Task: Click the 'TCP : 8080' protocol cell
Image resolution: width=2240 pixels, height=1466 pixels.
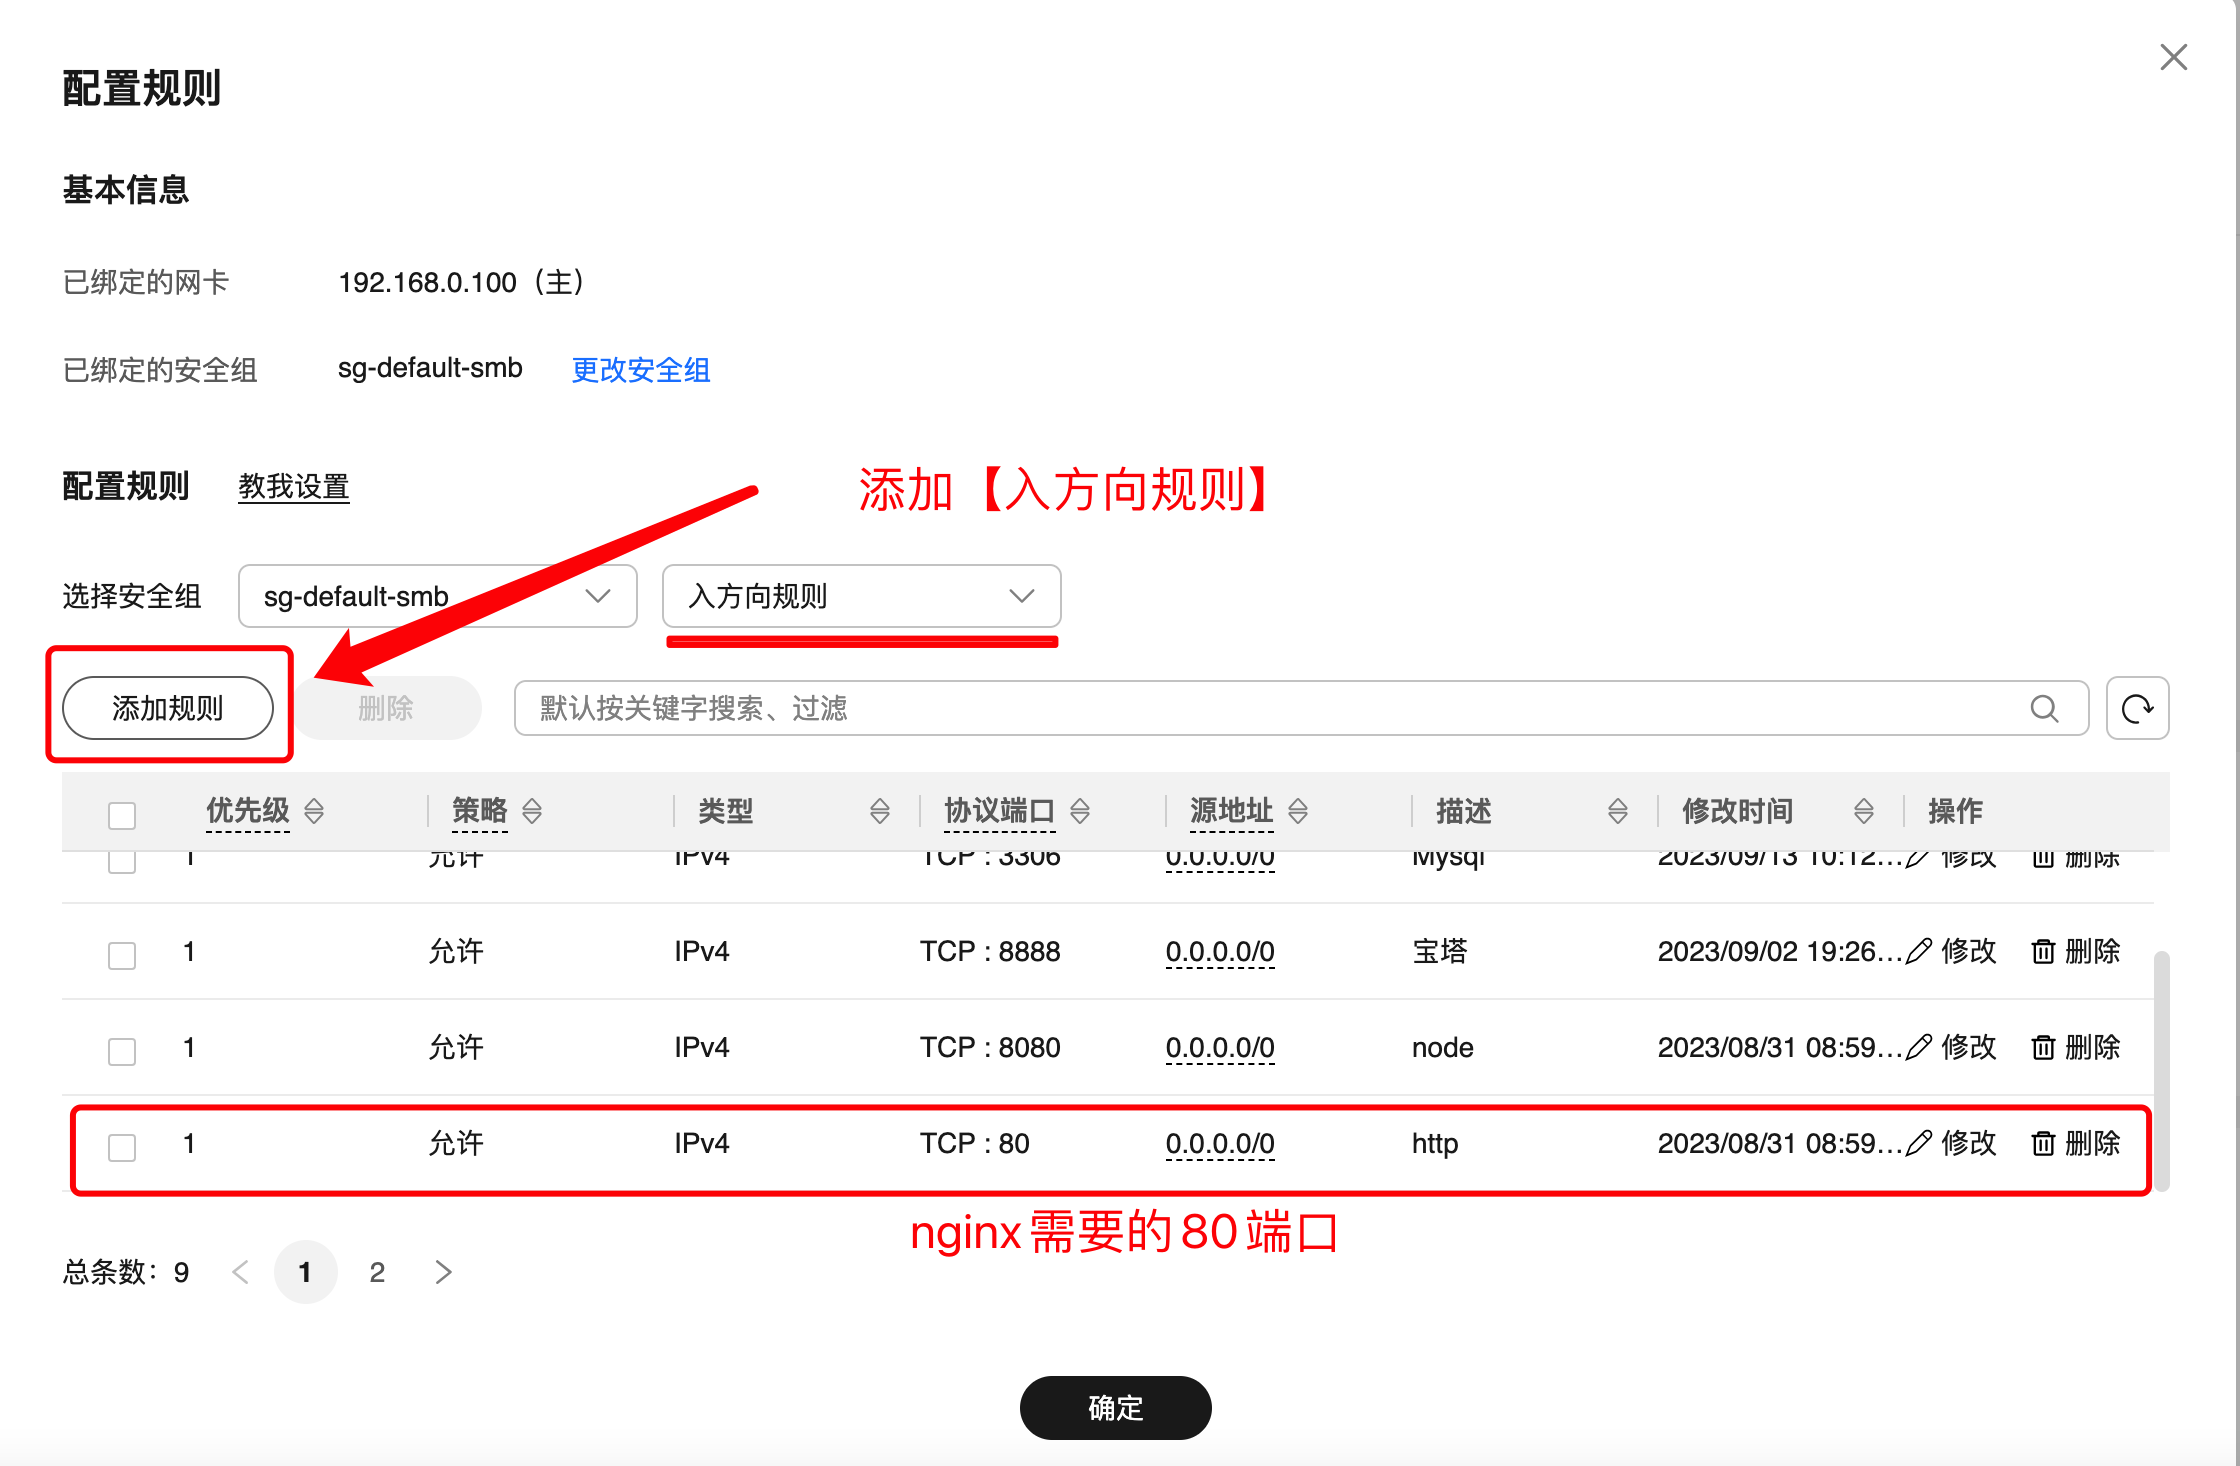Action: tap(990, 1047)
